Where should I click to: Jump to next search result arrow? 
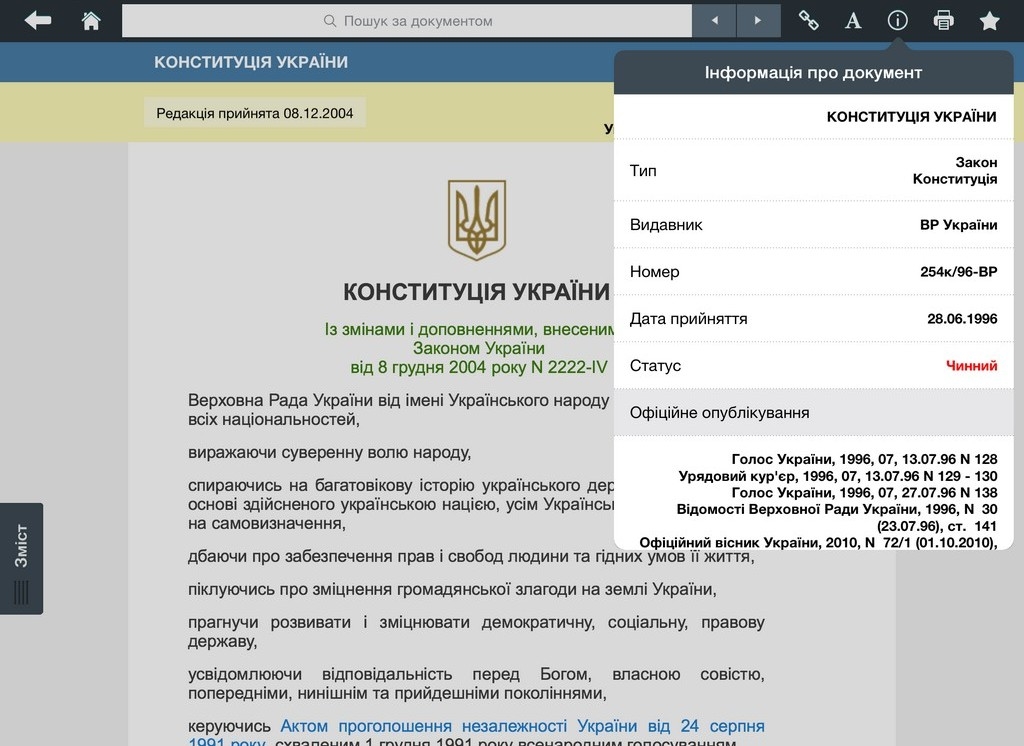click(x=758, y=21)
